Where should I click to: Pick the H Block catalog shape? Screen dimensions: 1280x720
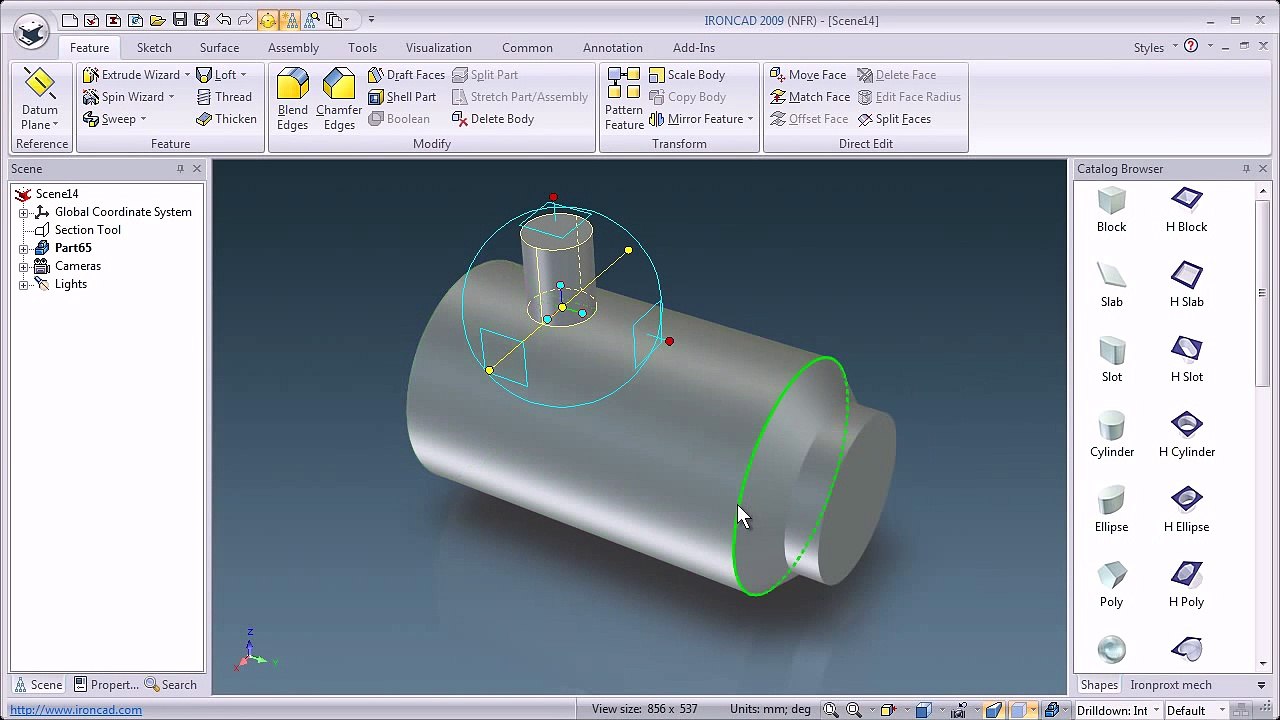coord(1186,210)
